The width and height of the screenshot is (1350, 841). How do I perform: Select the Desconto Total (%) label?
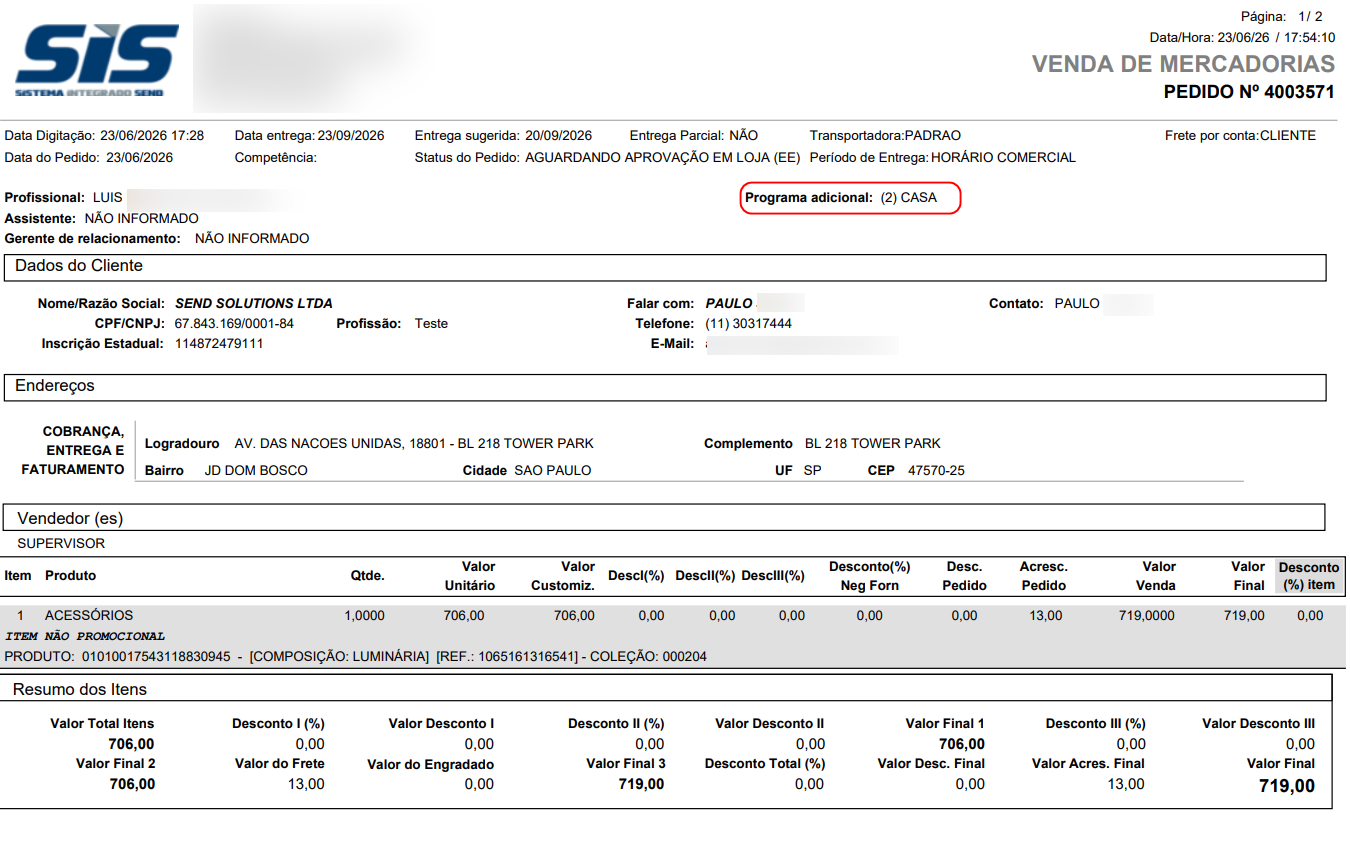tap(765, 763)
